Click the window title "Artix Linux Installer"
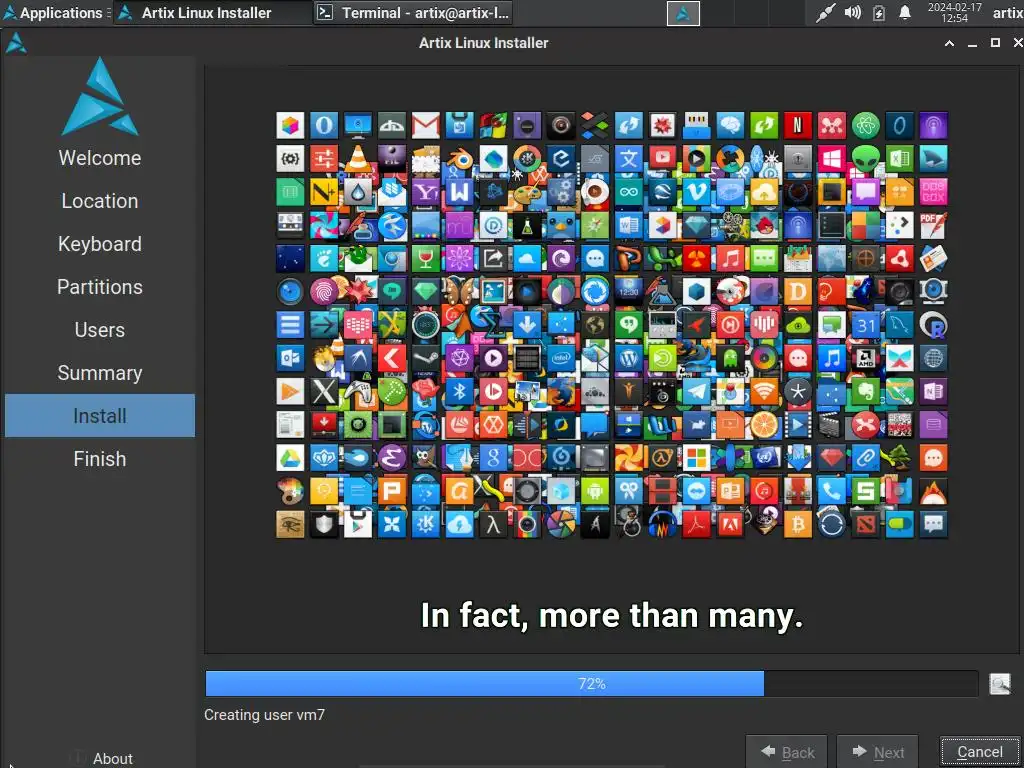1024x768 pixels. [484, 43]
